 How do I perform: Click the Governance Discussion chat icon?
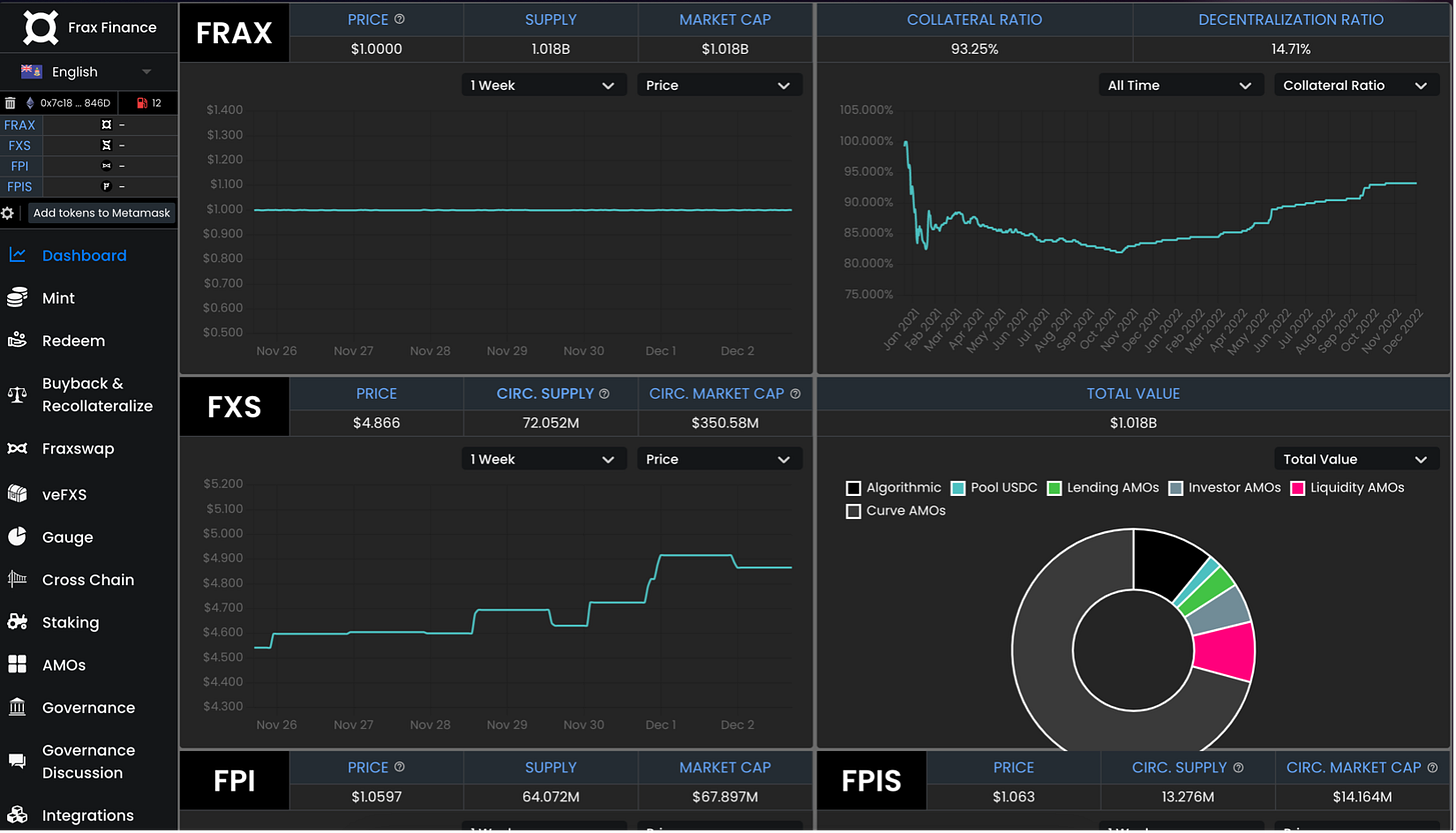point(17,762)
